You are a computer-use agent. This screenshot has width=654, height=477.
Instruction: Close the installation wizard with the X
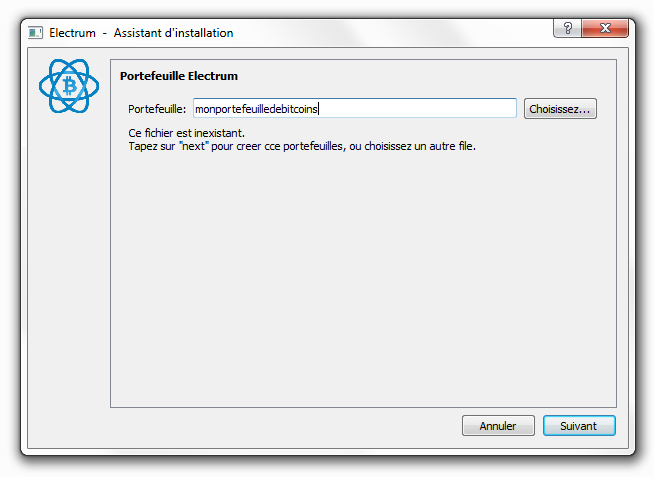click(x=605, y=28)
